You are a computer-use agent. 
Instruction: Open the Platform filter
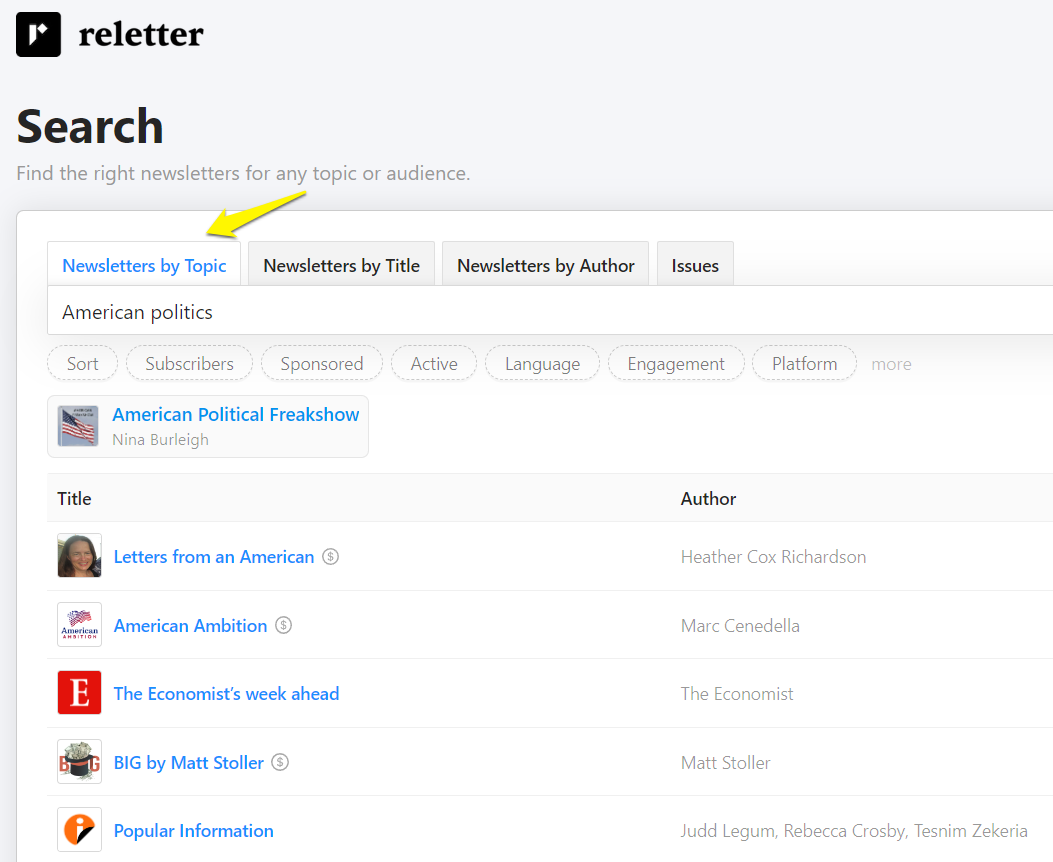tap(804, 363)
